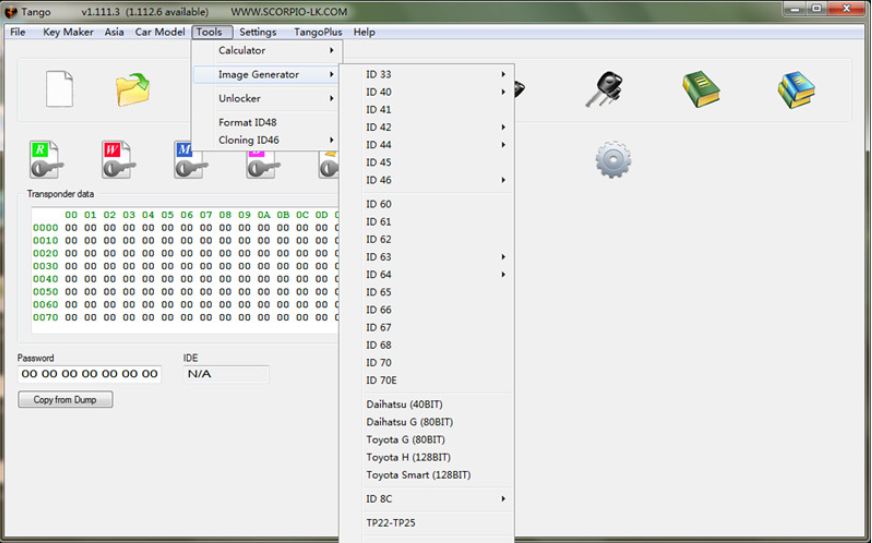Screen dimensions: 872x543
Task: Open the TangoPlus menu
Action: pyautogui.click(x=318, y=32)
